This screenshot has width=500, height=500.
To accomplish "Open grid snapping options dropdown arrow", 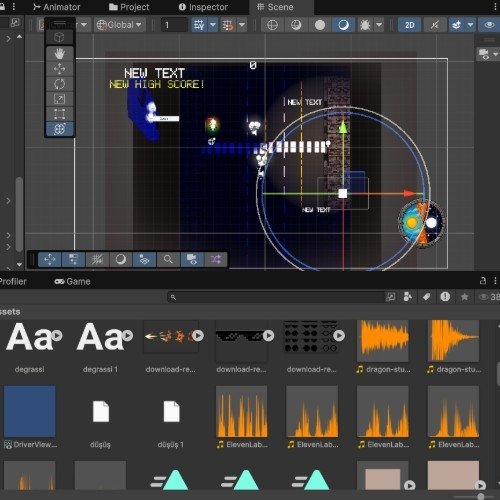I will (242, 25).
